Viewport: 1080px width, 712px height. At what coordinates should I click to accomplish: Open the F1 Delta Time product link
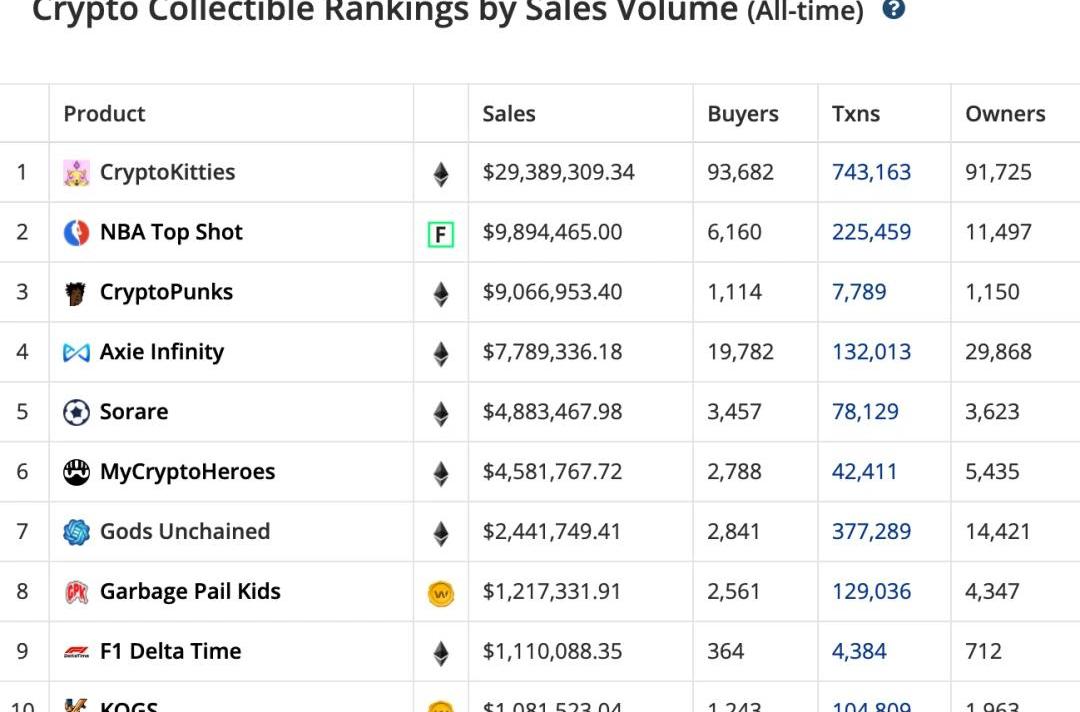pos(170,651)
